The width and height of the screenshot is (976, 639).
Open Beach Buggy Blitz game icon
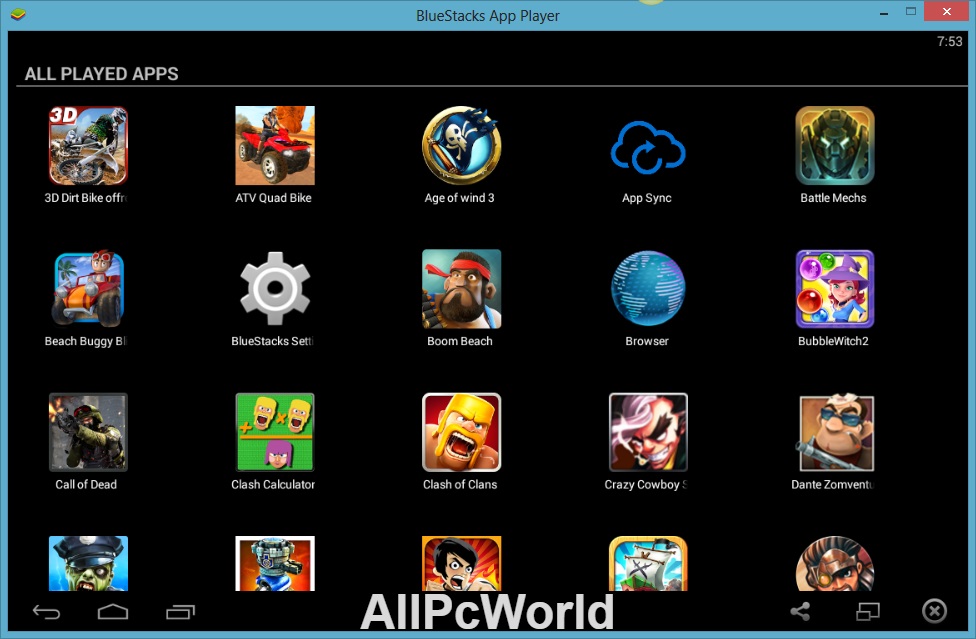pyautogui.click(x=88, y=289)
